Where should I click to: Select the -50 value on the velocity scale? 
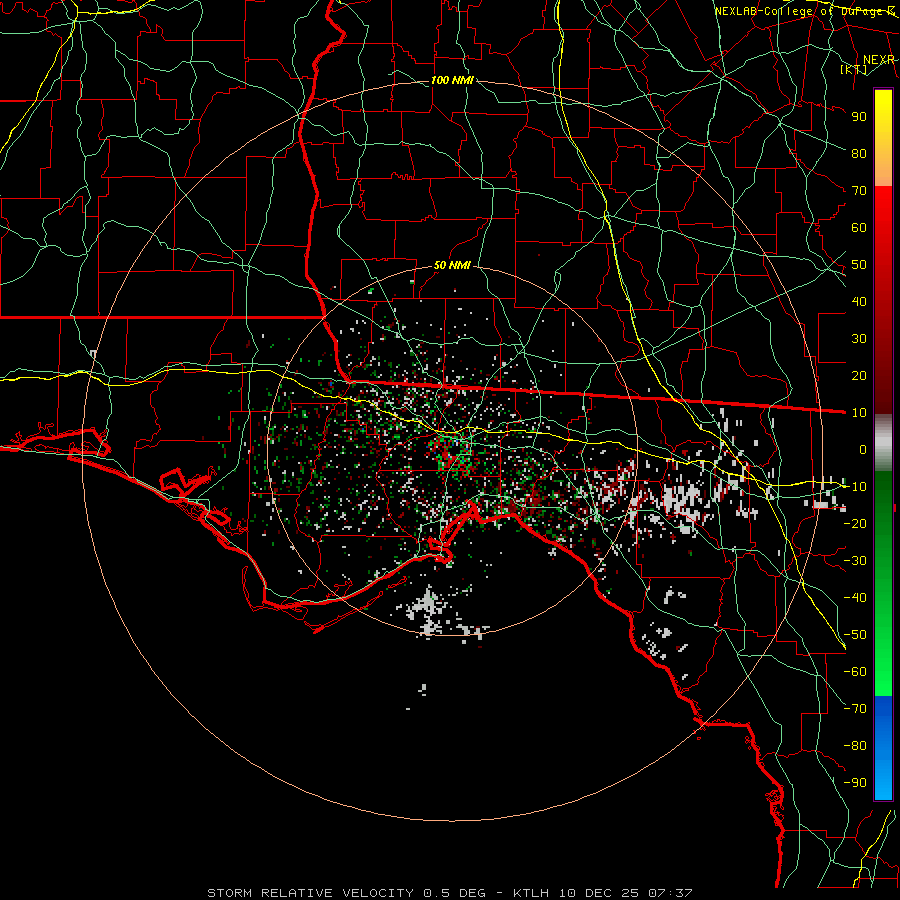click(855, 634)
